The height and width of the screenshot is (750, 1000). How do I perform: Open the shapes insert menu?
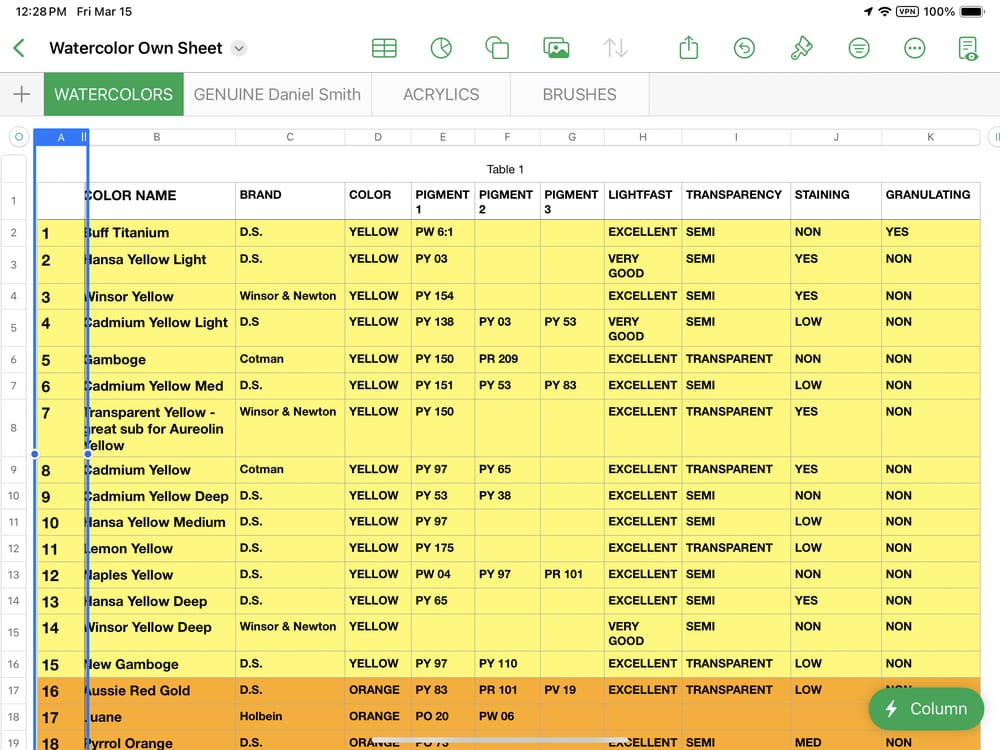[497, 48]
